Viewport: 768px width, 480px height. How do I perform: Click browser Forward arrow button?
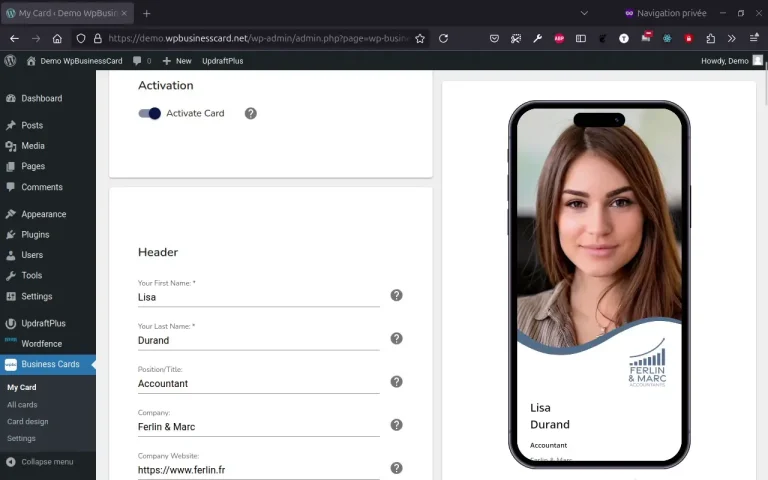pos(36,38)
